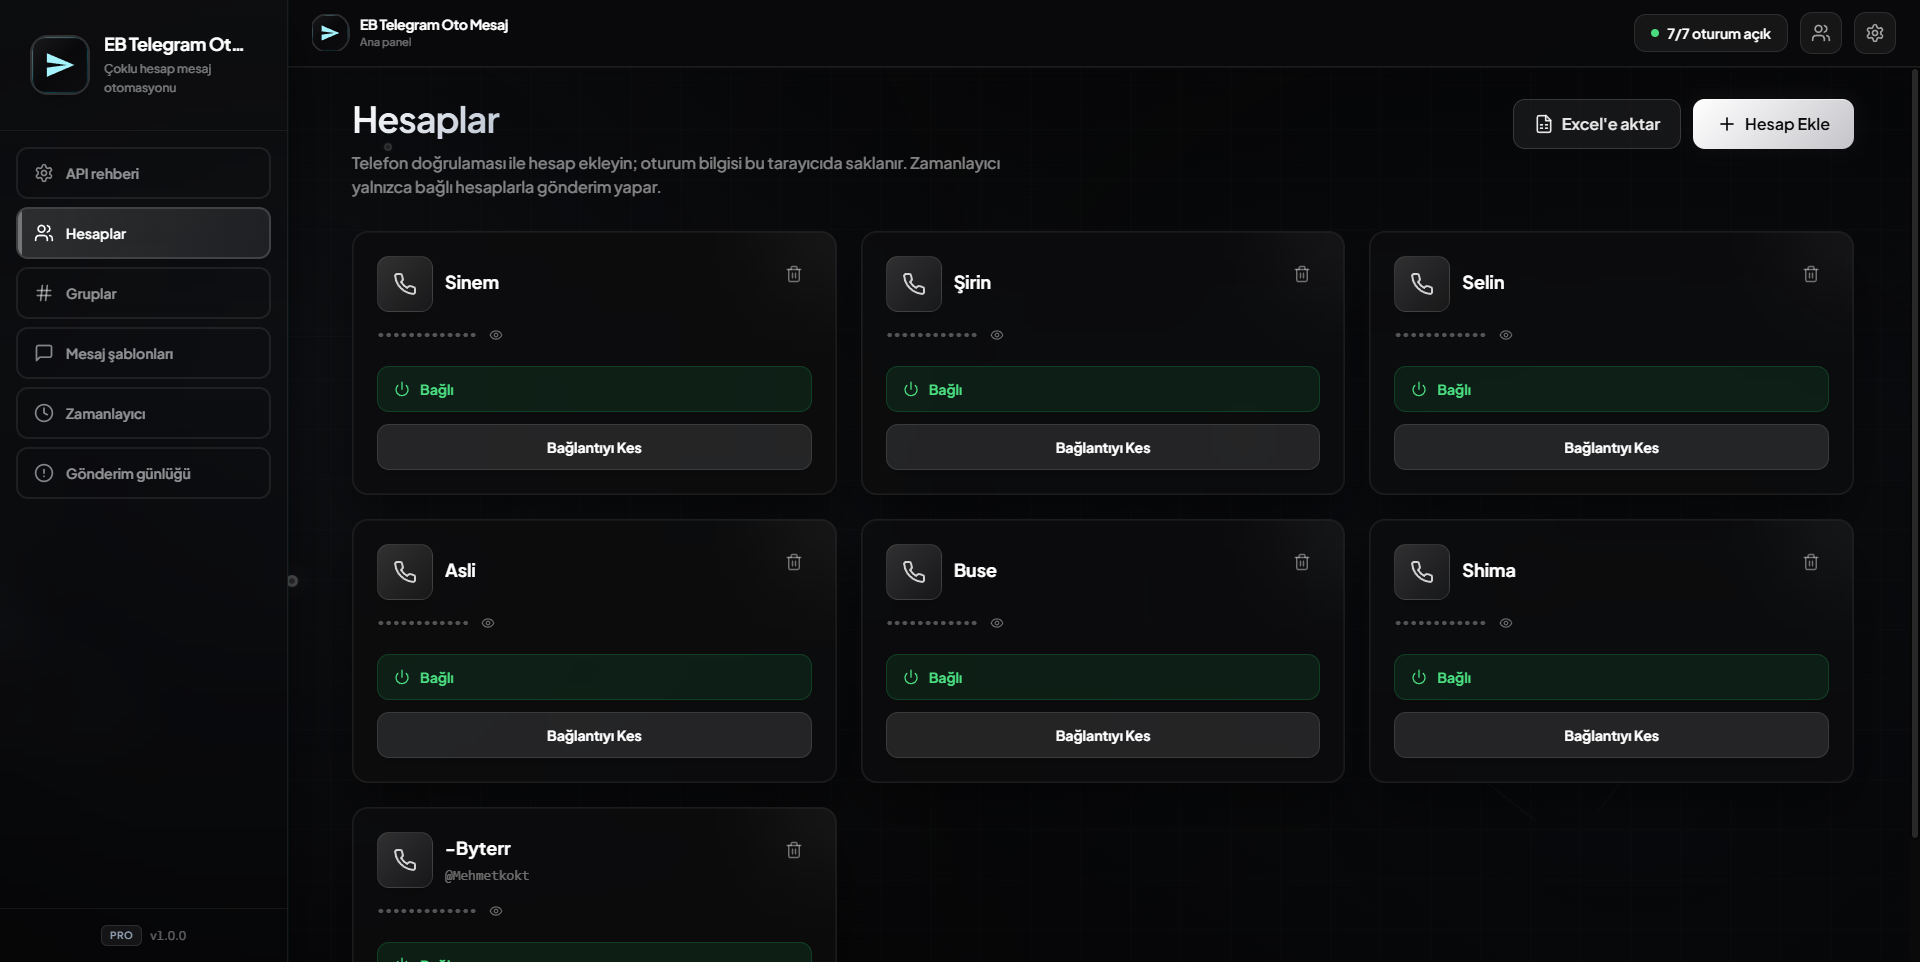Disconnect Buse using Bağlantıyı Kes
The image size is (1920, 962).
[x=1102, y=735]
